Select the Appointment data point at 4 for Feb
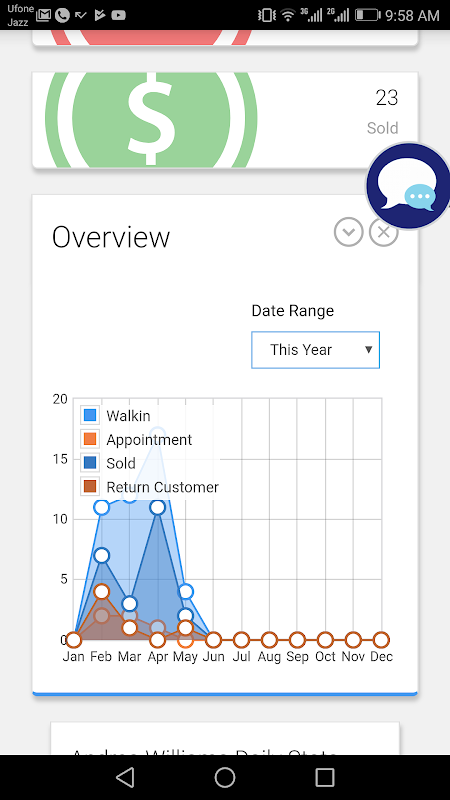 (x=102, y=592)
